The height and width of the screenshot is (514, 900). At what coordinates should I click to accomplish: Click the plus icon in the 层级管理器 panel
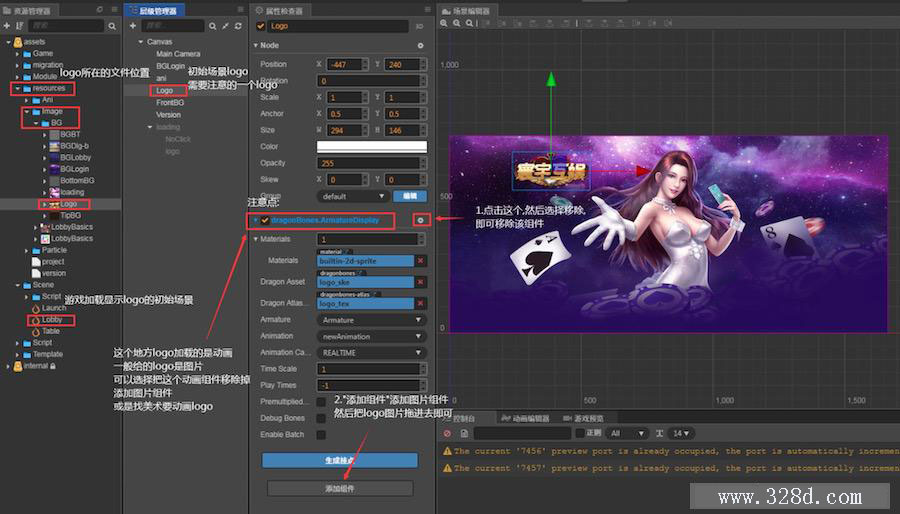tap(133, 25)
